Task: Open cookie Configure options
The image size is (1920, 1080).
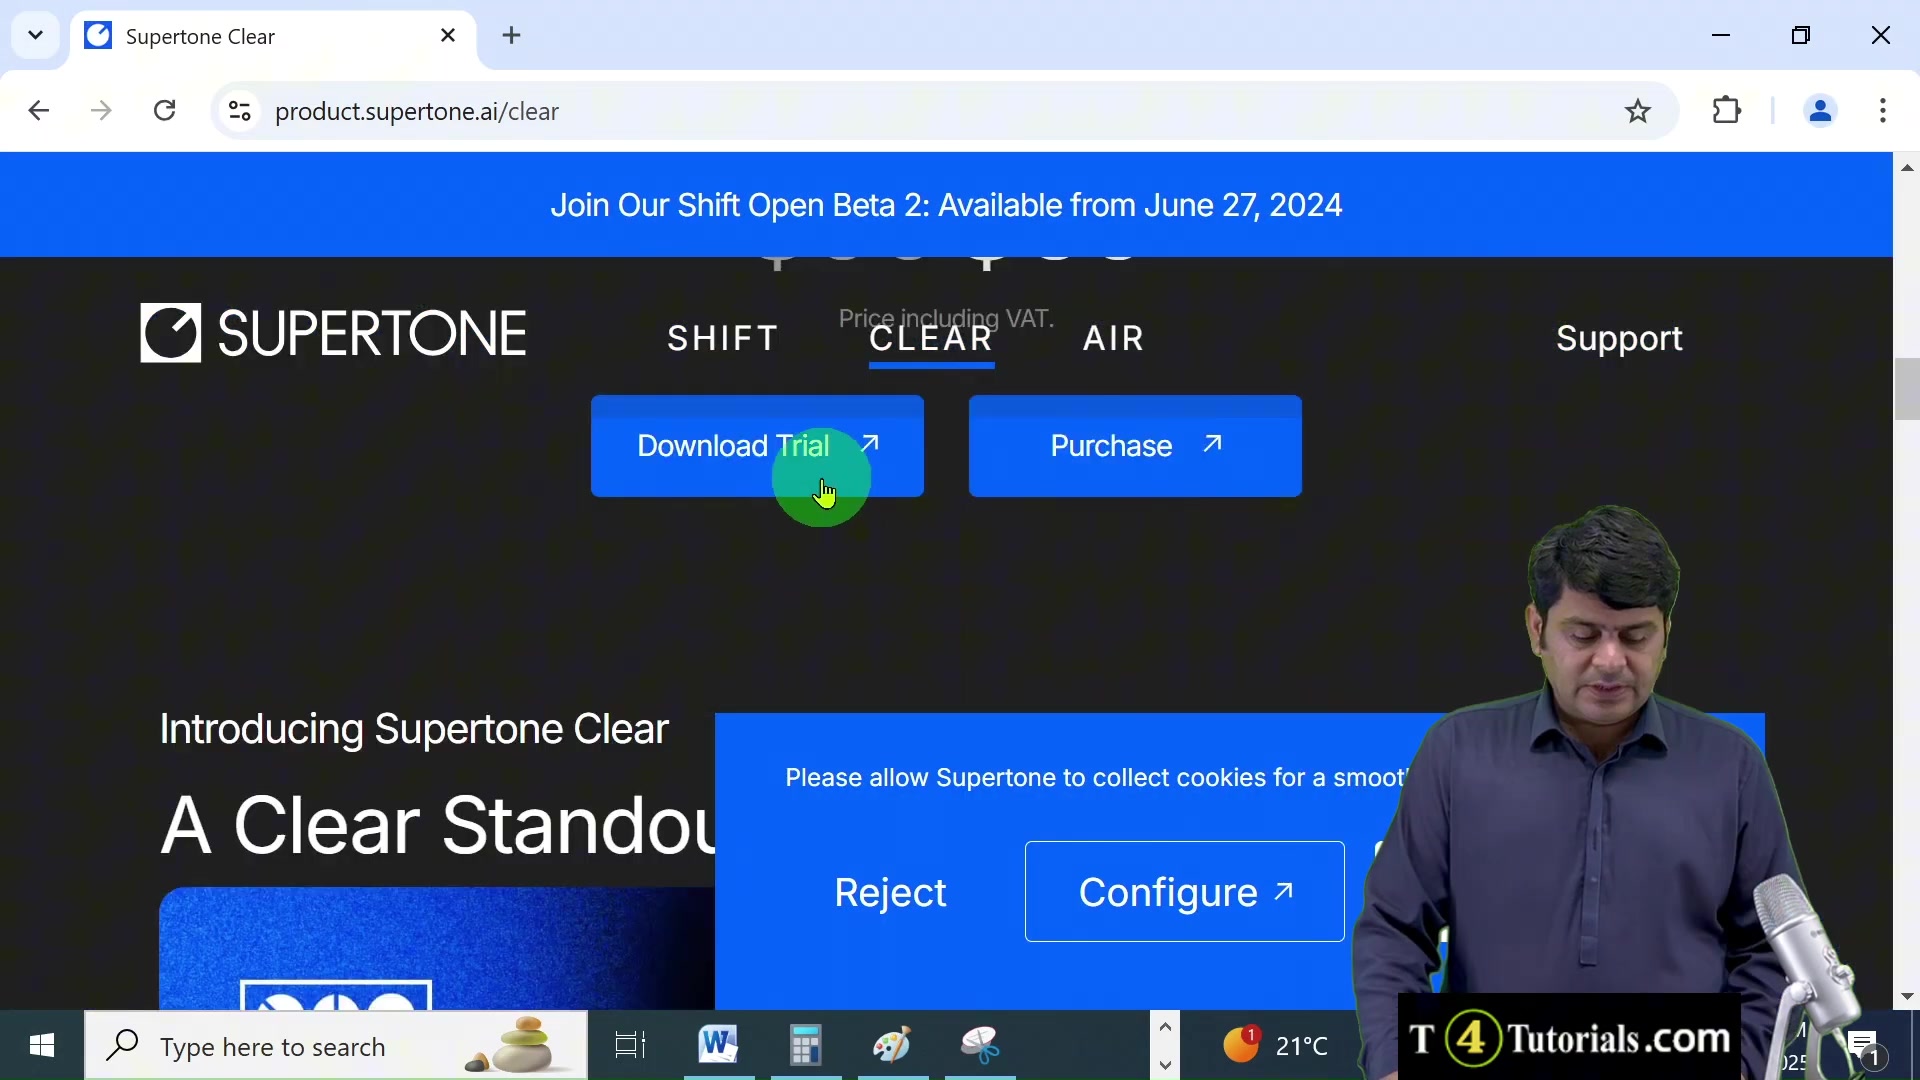Action: coord(1184,892)
